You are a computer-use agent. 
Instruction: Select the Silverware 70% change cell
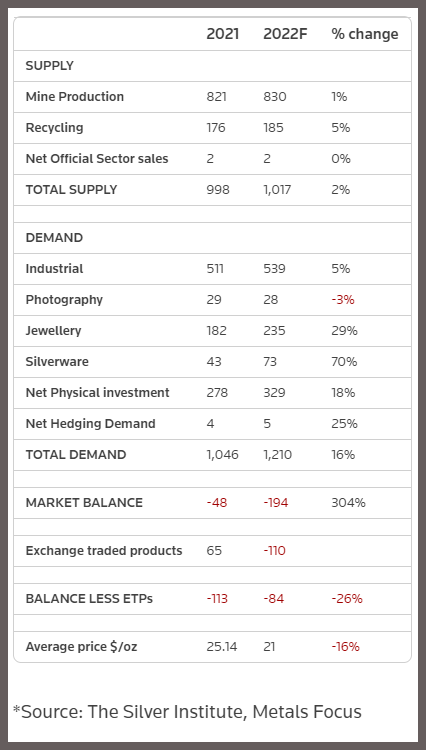(344, 362)
